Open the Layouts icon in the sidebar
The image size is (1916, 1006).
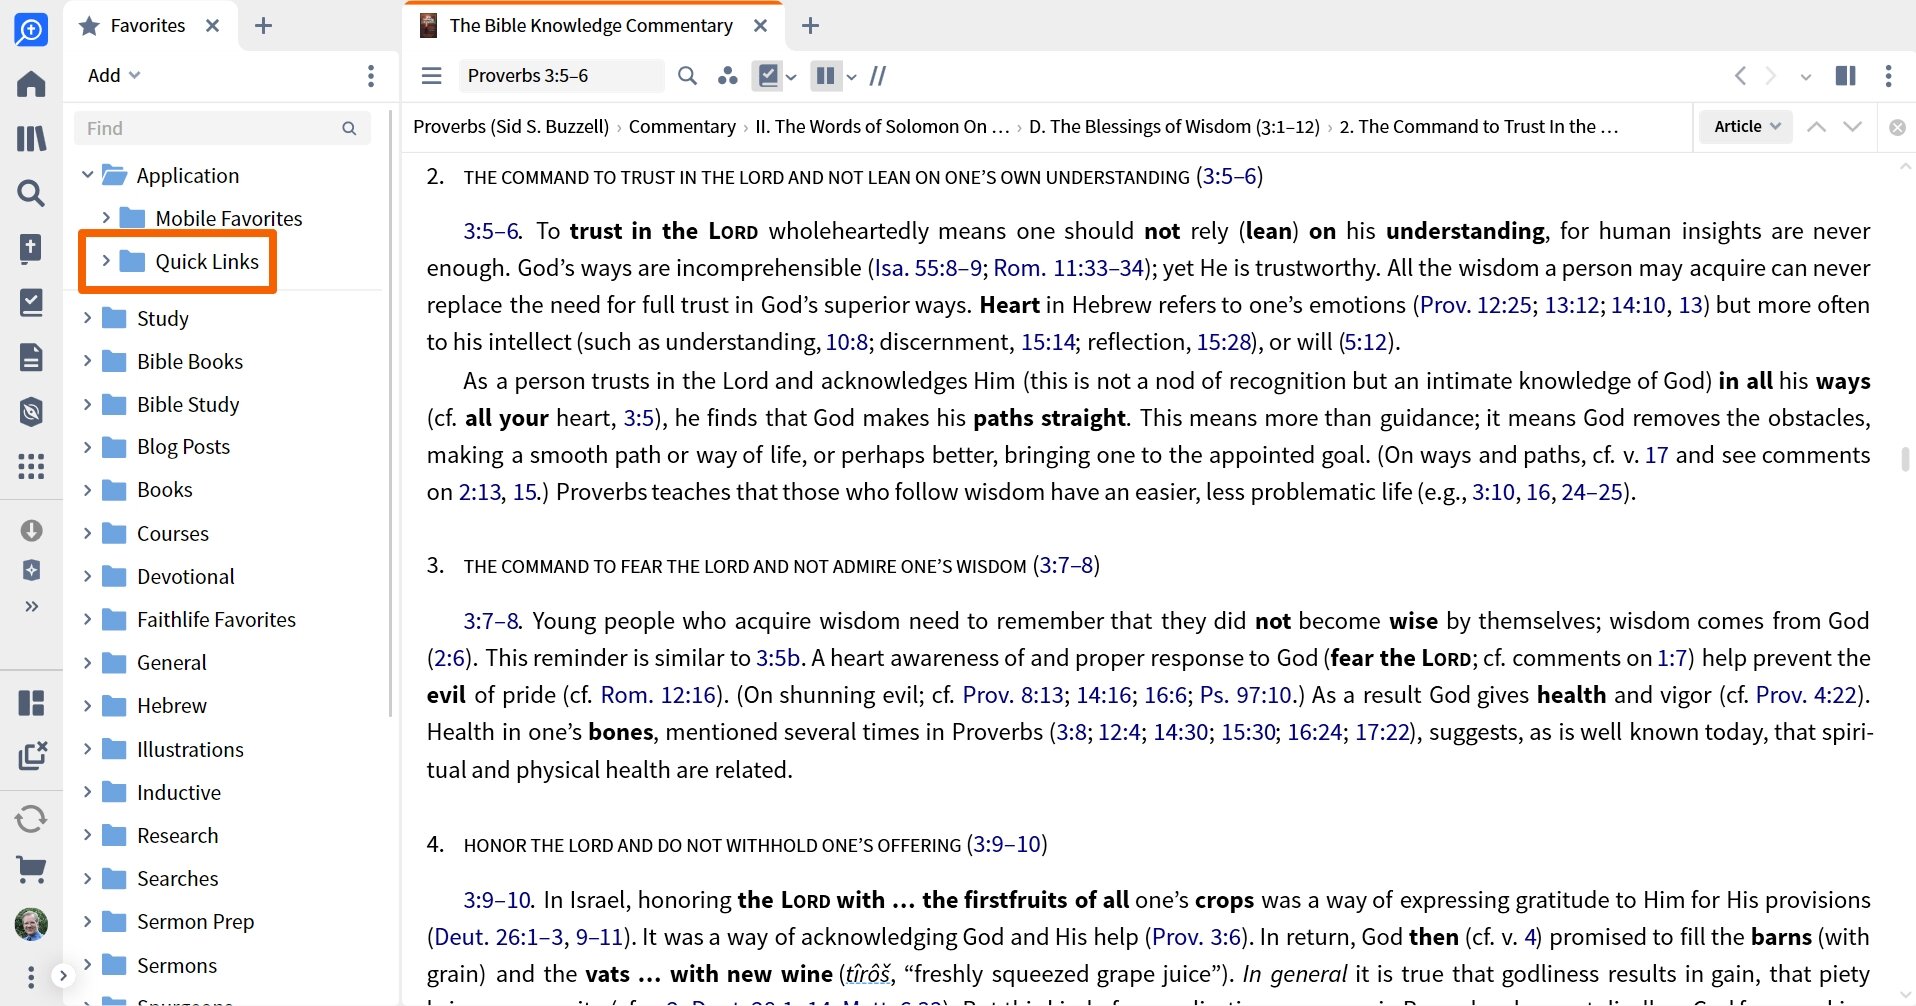point(31,703)
